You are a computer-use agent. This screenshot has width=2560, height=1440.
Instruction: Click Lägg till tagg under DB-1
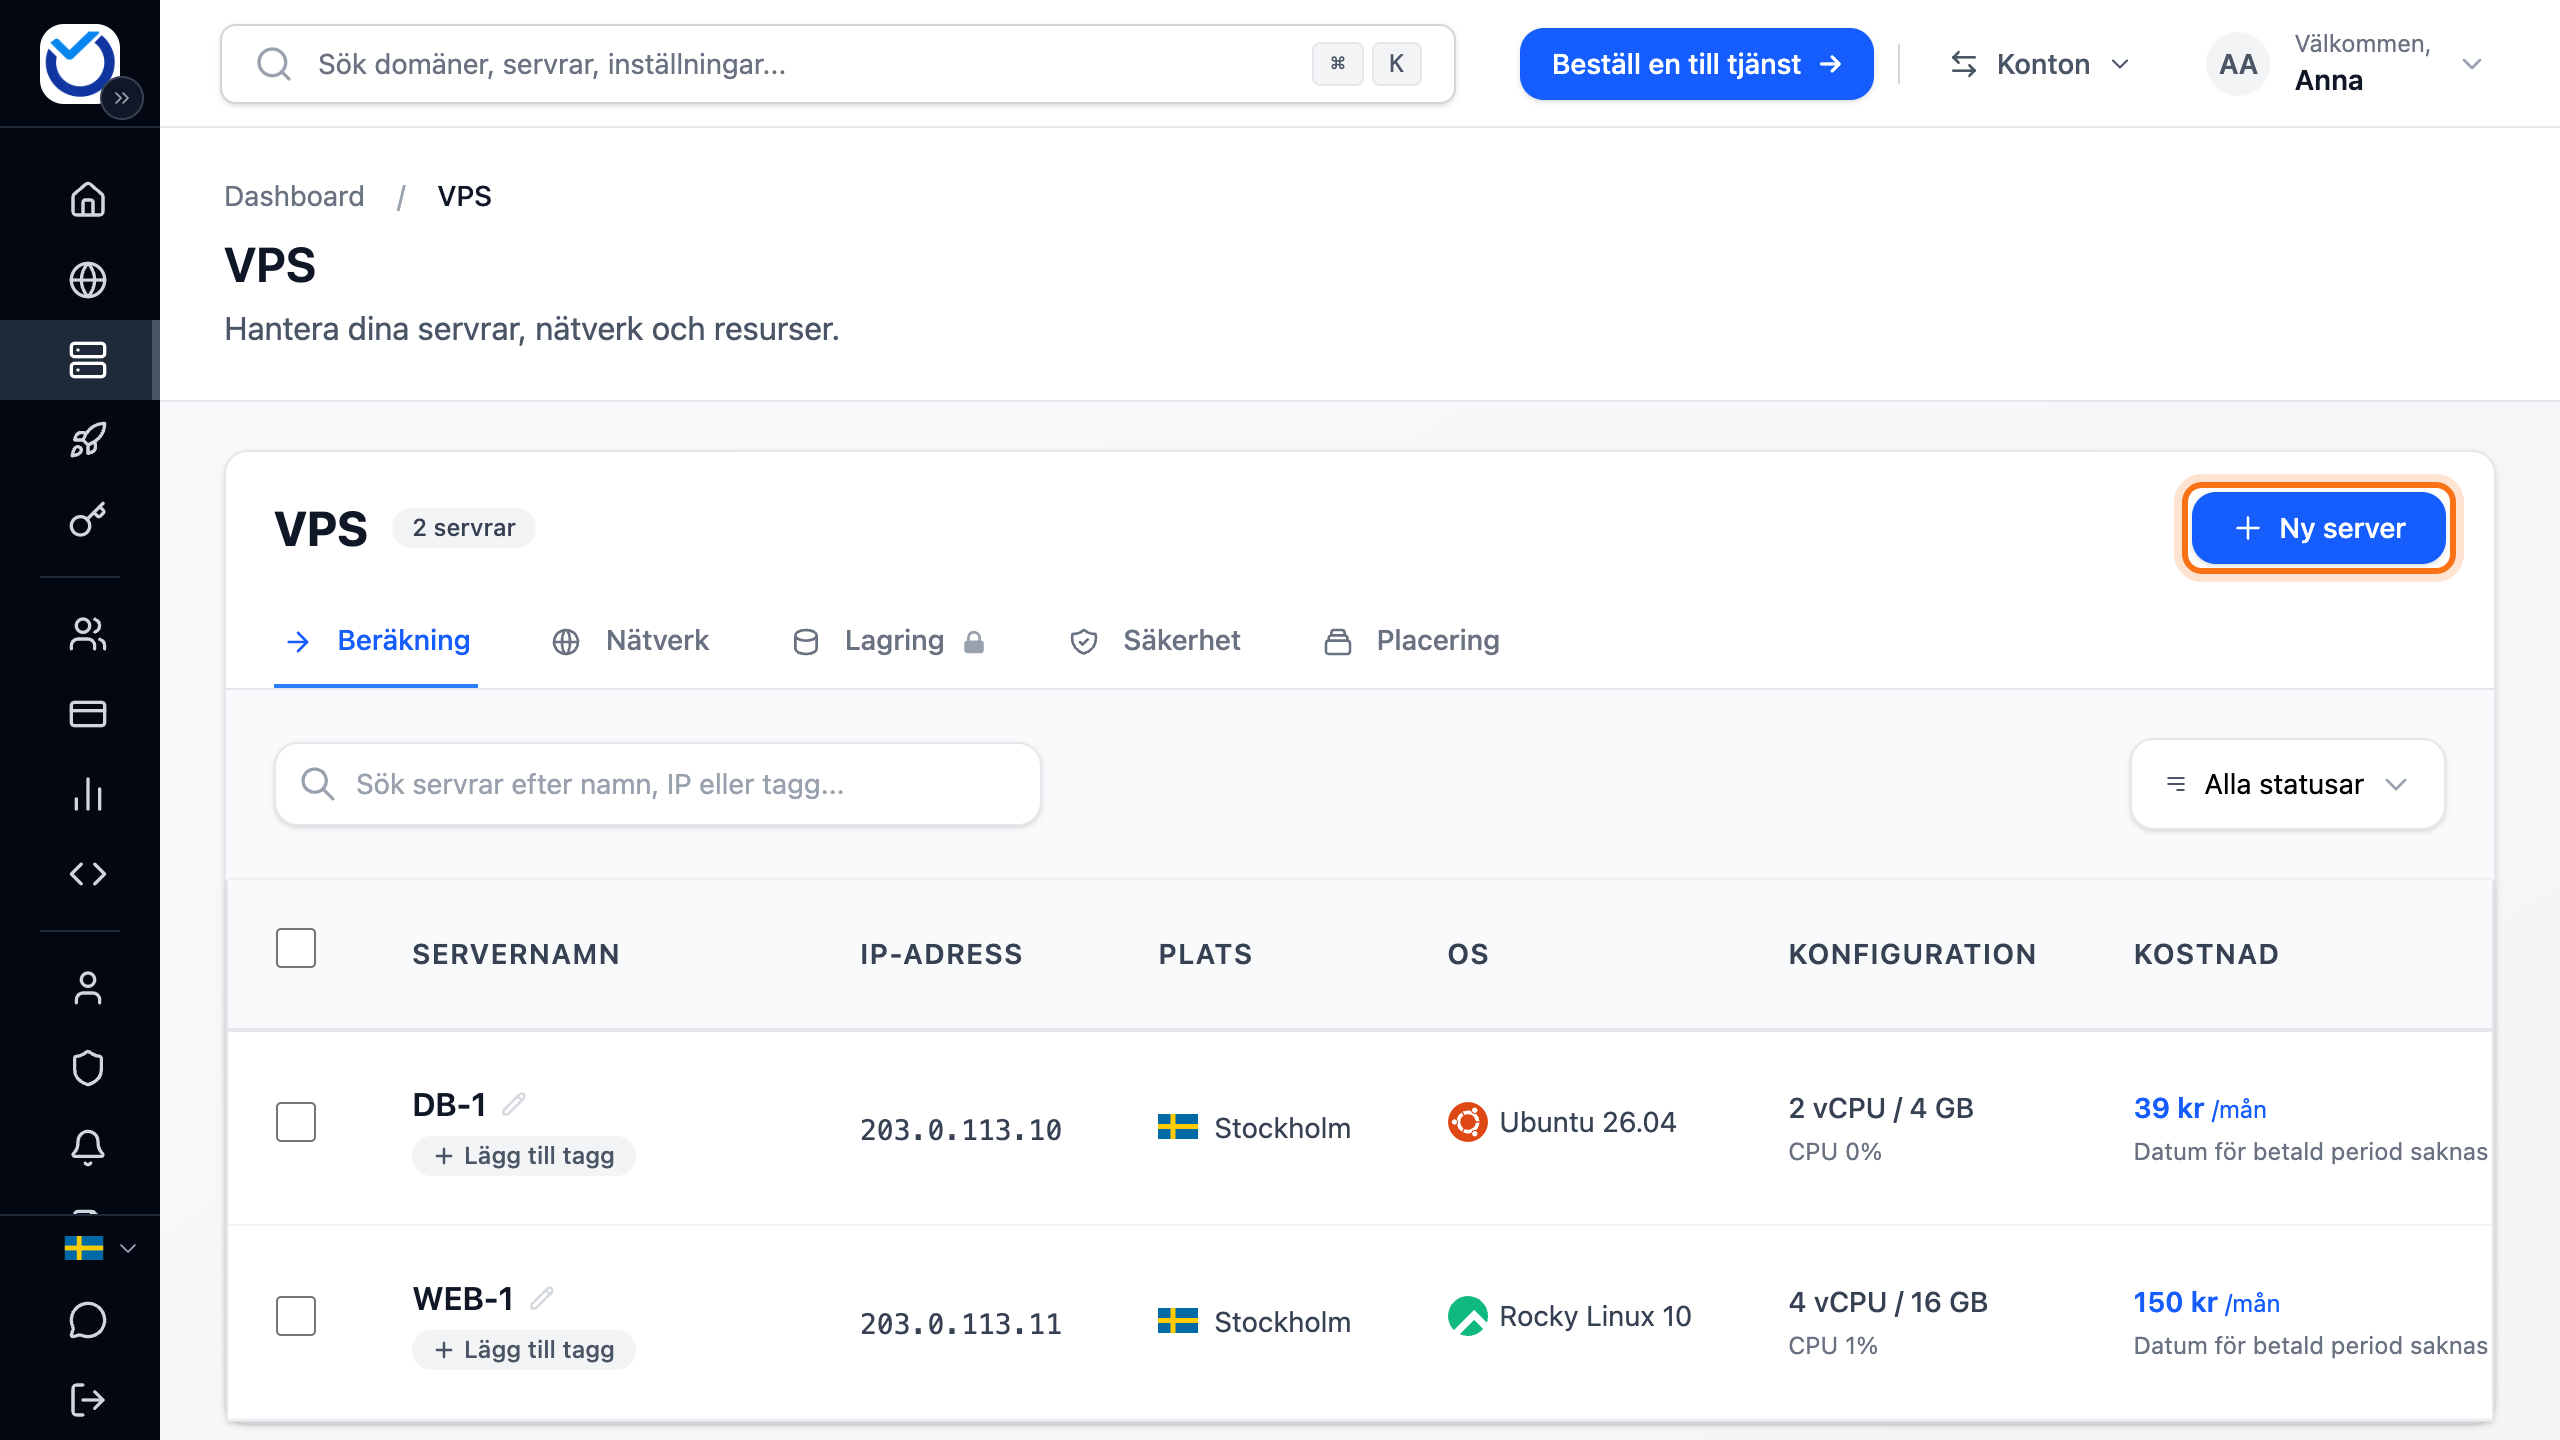[524, 1156]
